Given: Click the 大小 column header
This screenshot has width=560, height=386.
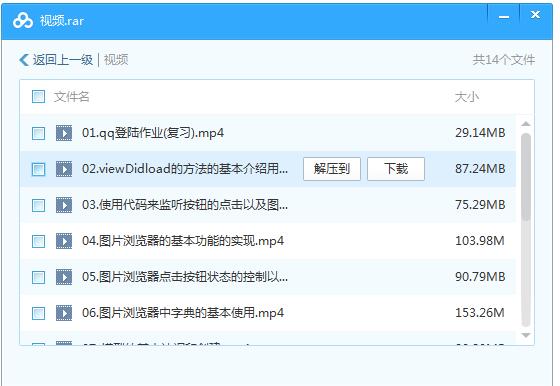Looking at the screenshot, I should point(467,97).
